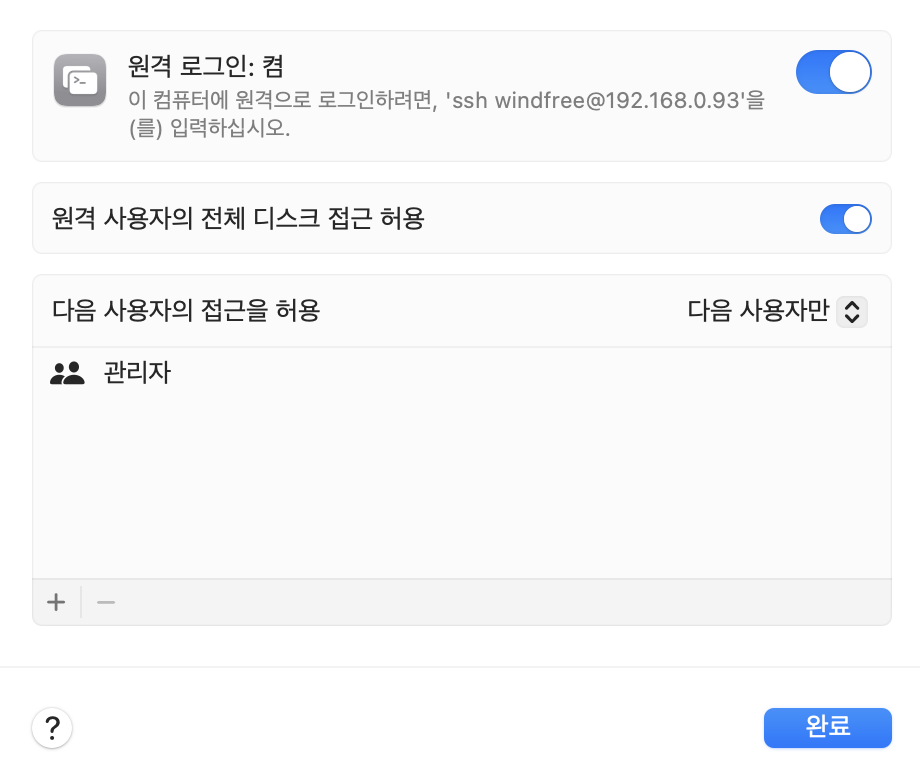Click the Remote Login terminal icon
The width and height of the screenshot is (920, 778).
(x=80, y=80)
